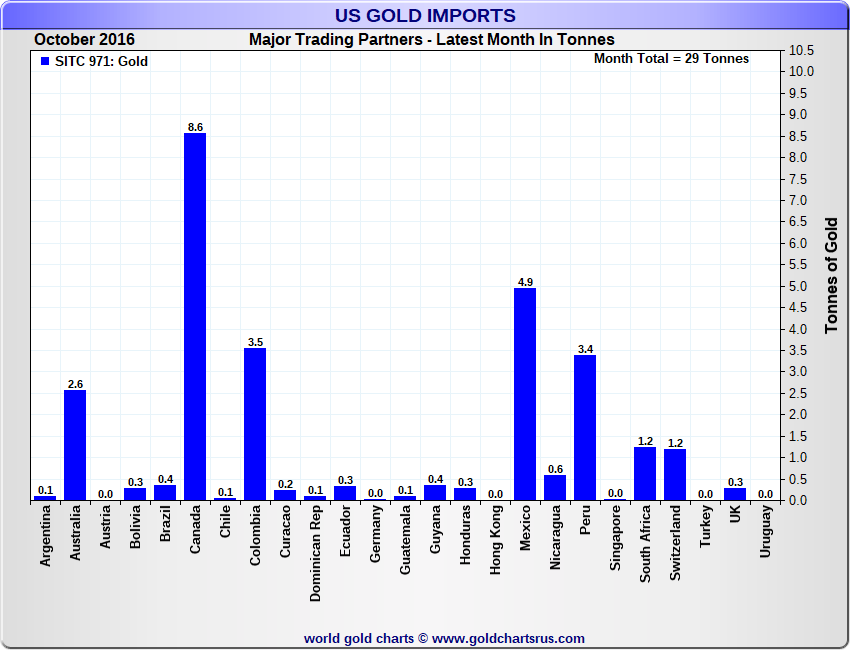Select the Hong Kong axis label

pos(495,540)
